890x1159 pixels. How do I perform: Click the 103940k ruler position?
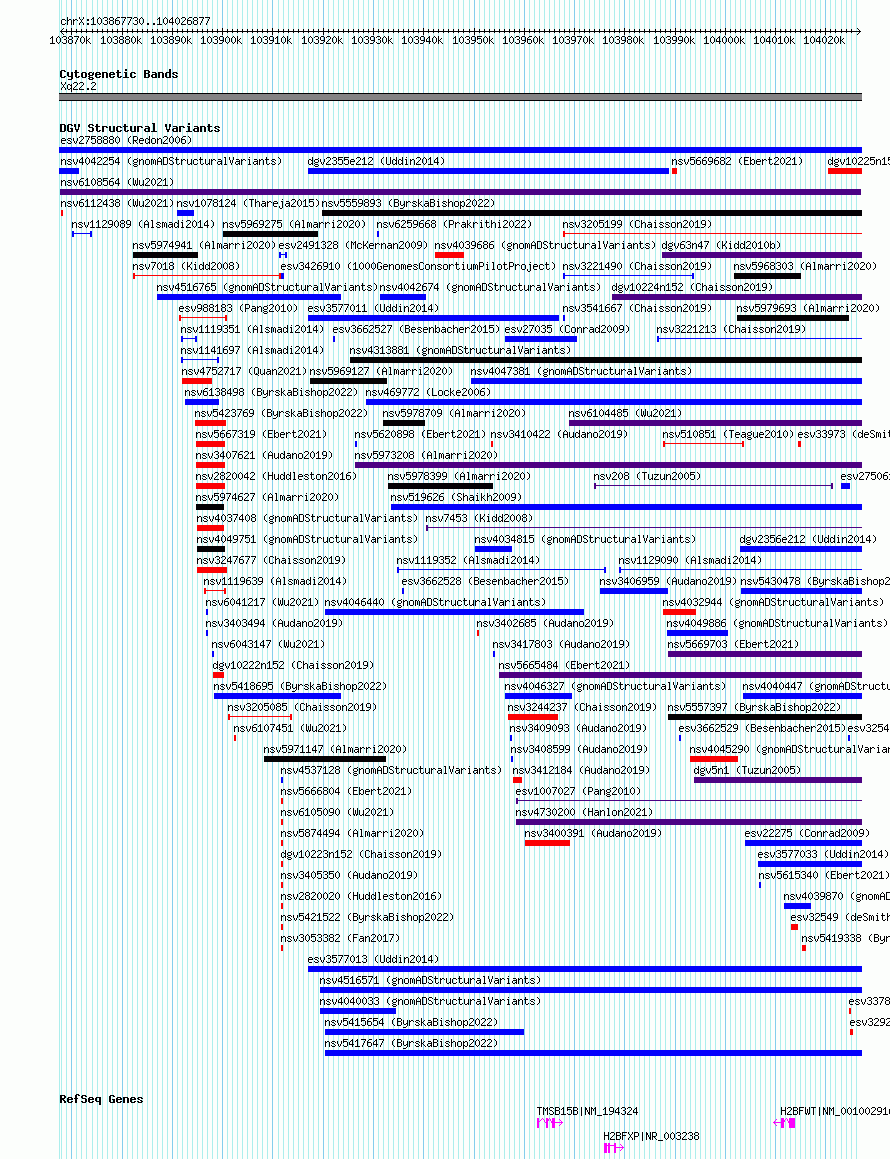(422, 41)
